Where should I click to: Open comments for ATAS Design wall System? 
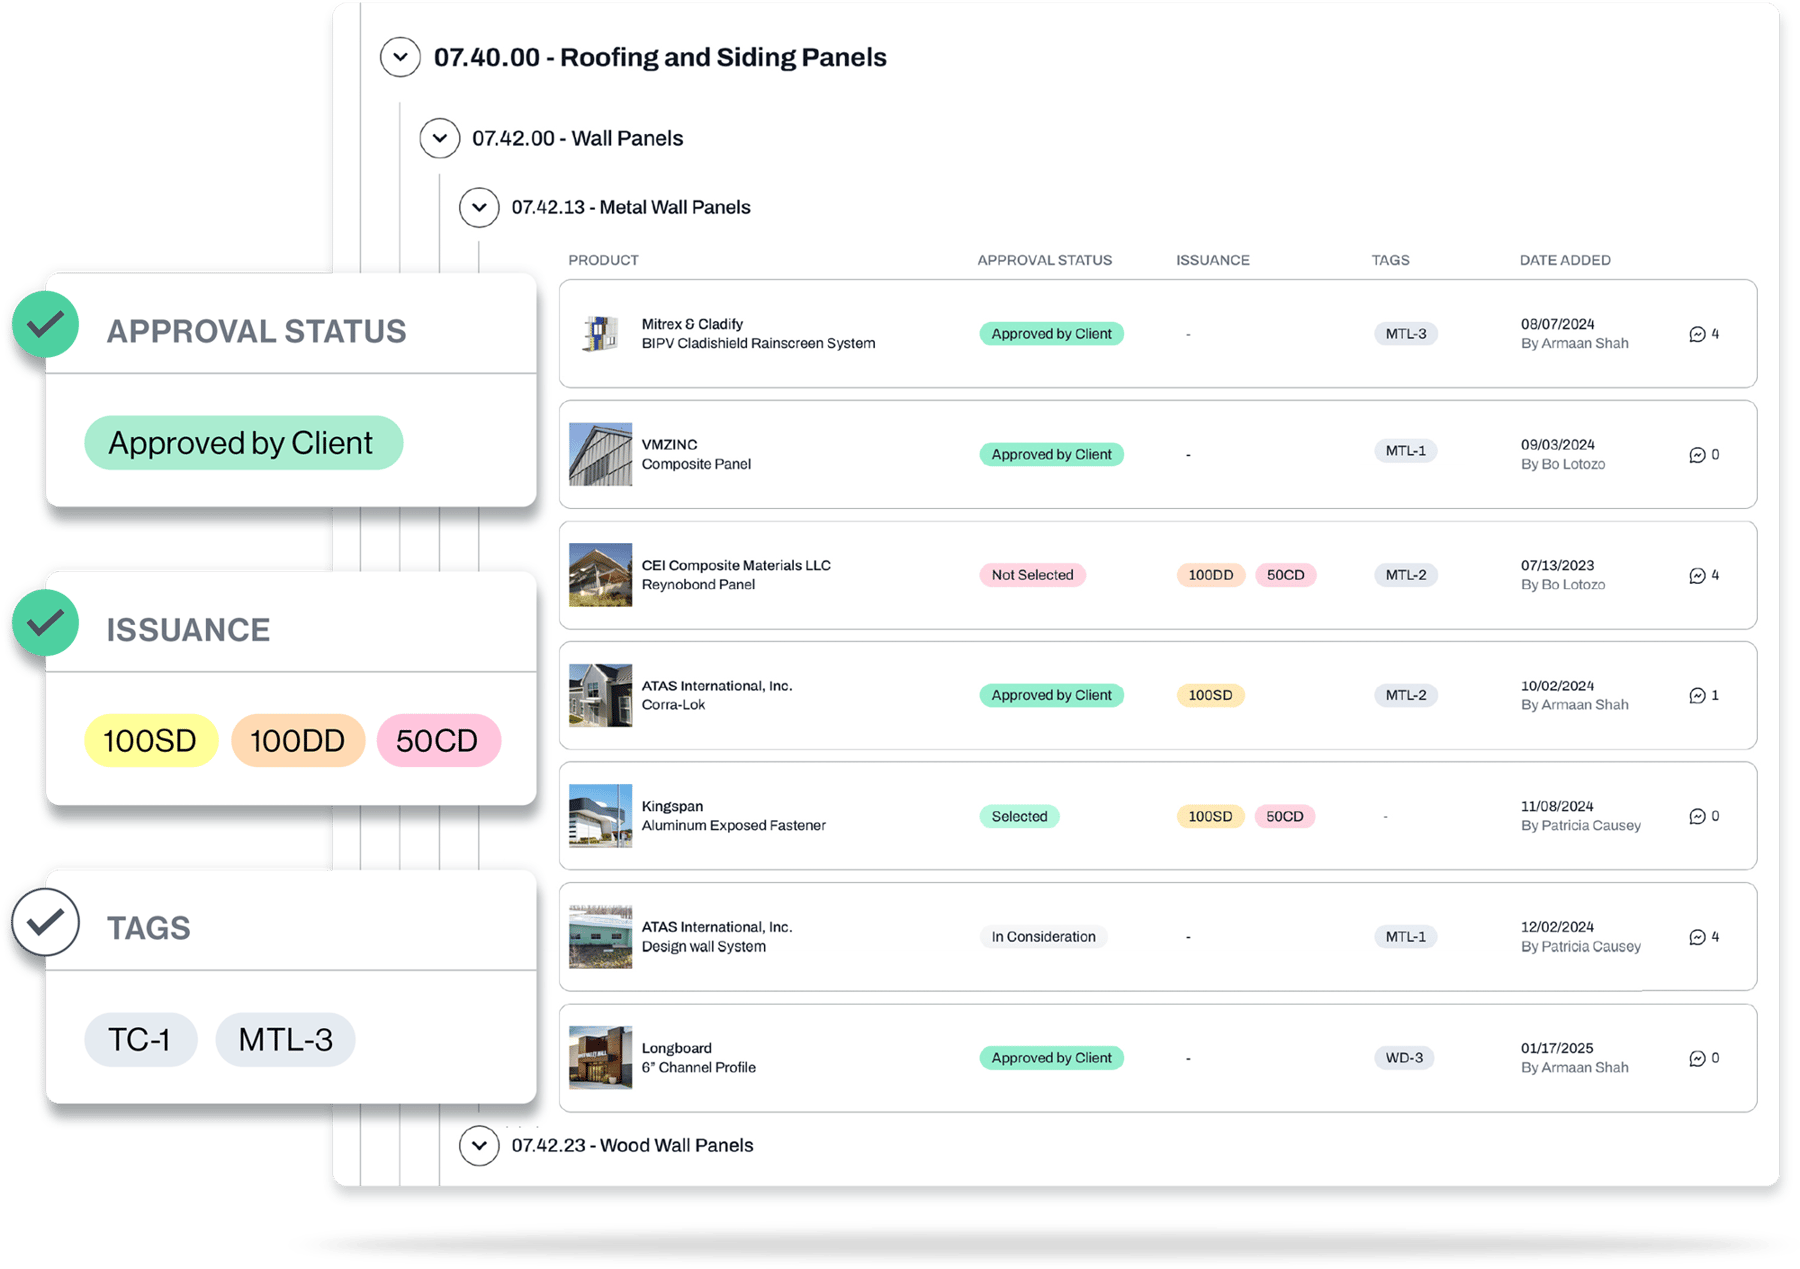click(1697, 937)
